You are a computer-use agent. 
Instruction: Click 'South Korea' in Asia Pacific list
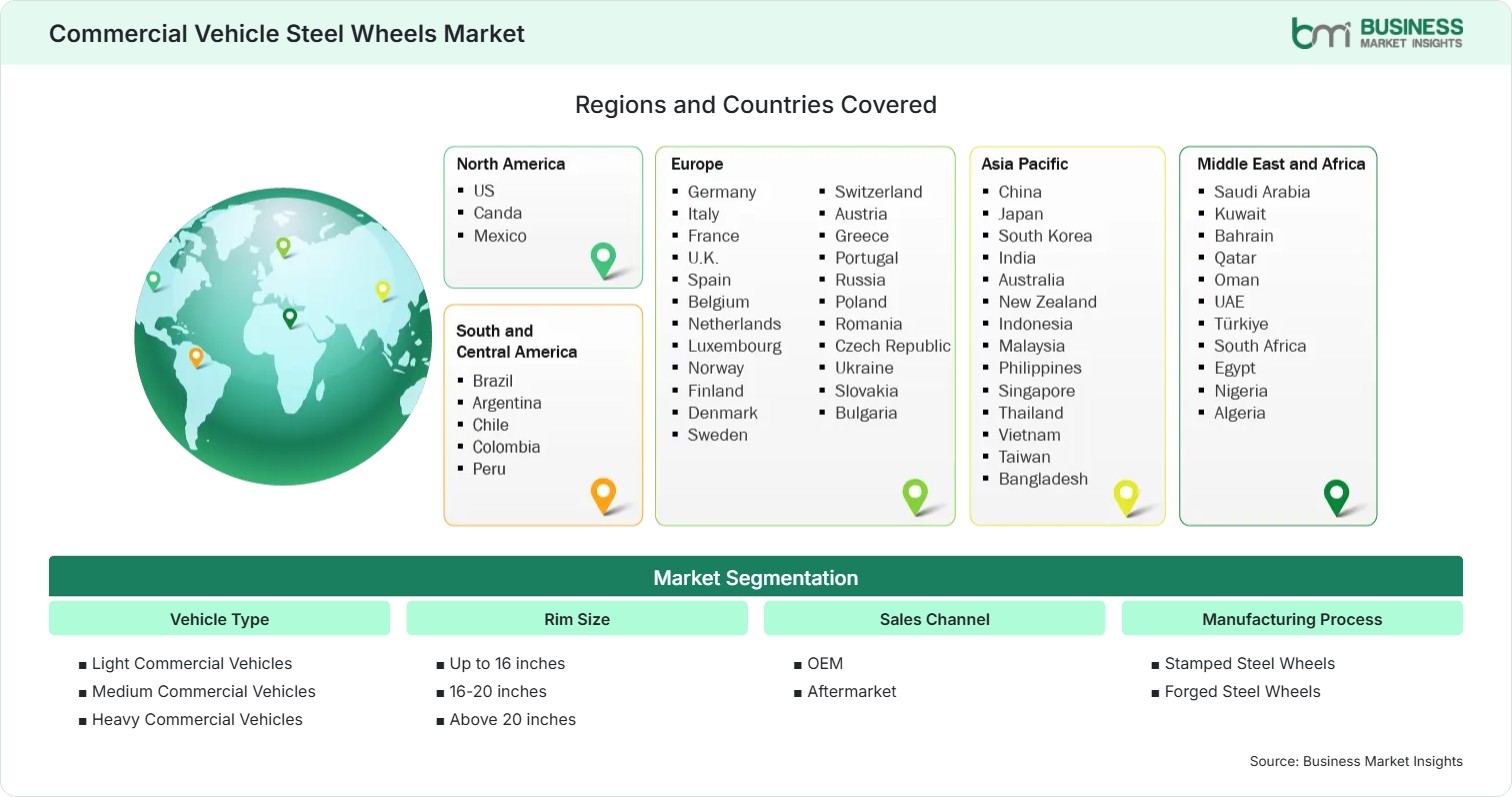pyautogui.click(x=1045, y=236)
